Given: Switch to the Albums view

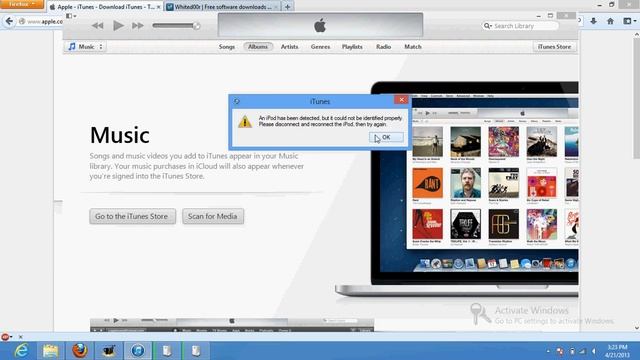Looking at the screenshot, I should click(x=258, y=47).
